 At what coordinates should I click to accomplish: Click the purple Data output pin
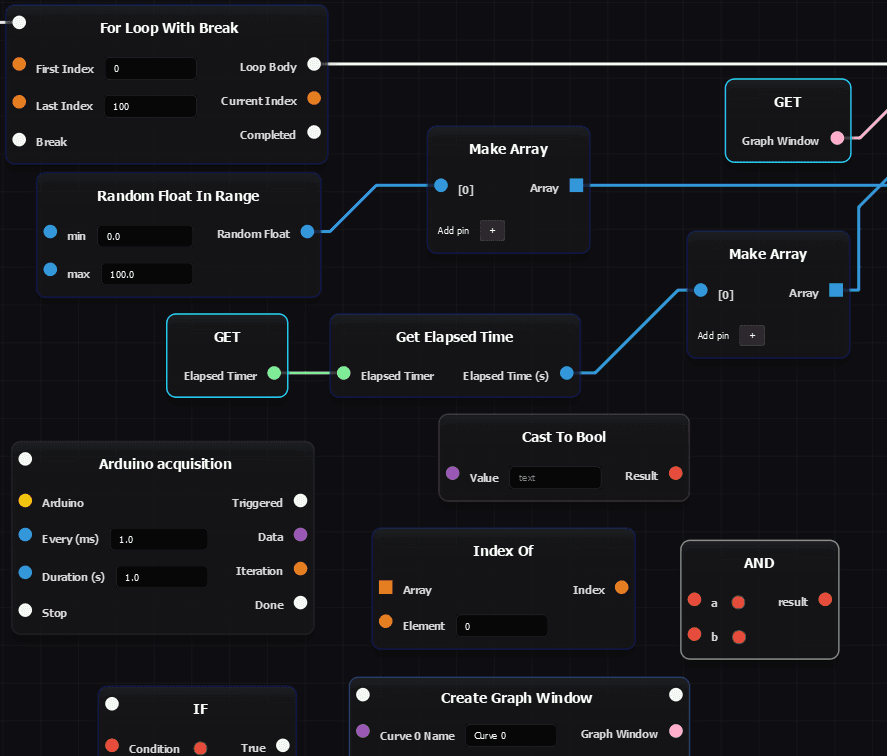(300, 536)
